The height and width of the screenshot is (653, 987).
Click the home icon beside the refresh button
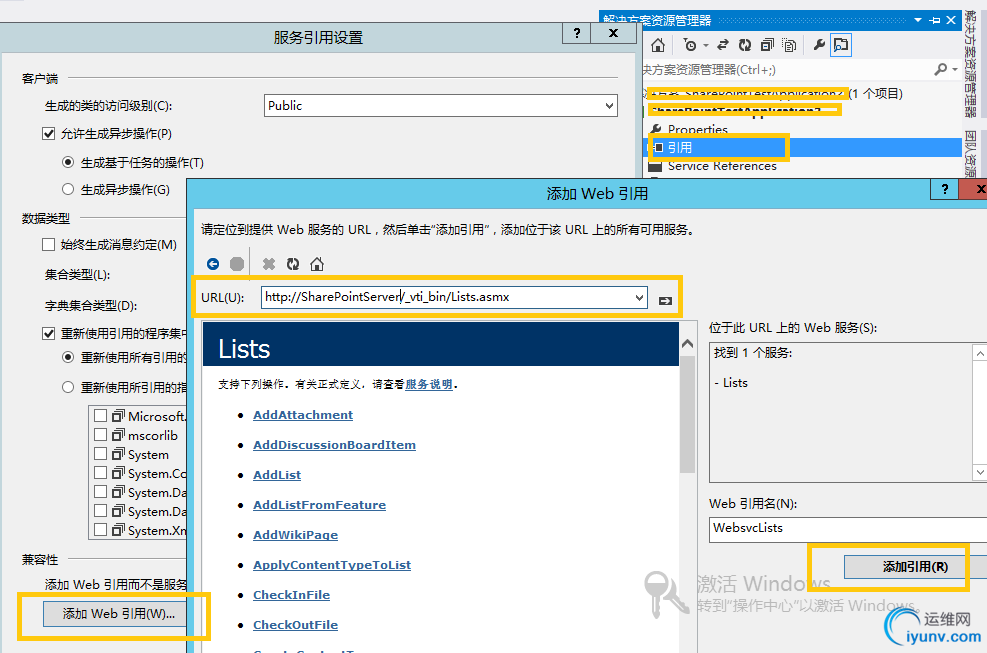(317, 264)
